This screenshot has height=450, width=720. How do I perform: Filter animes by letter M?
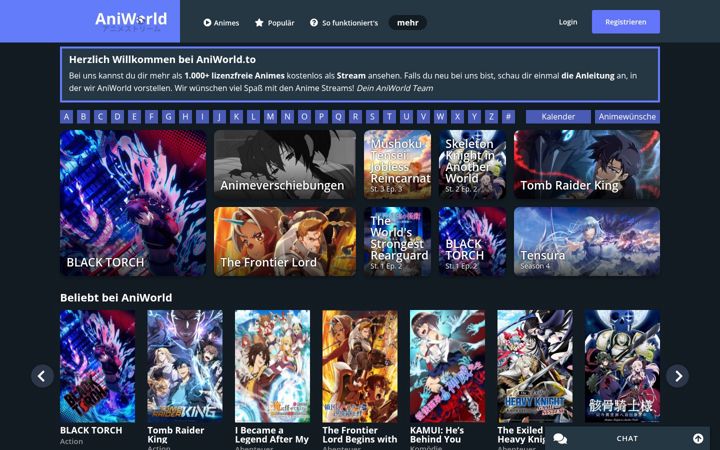point(270,117)
